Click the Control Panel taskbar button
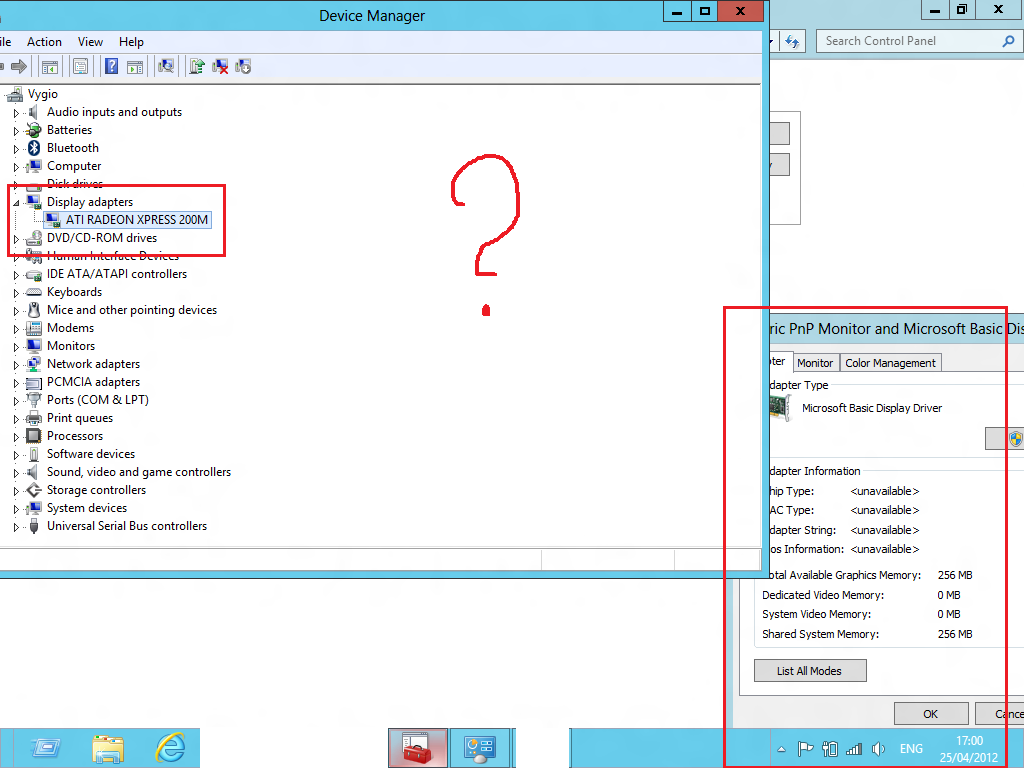Viewport: 1024px width, 768px height. [x=480, y=748]
